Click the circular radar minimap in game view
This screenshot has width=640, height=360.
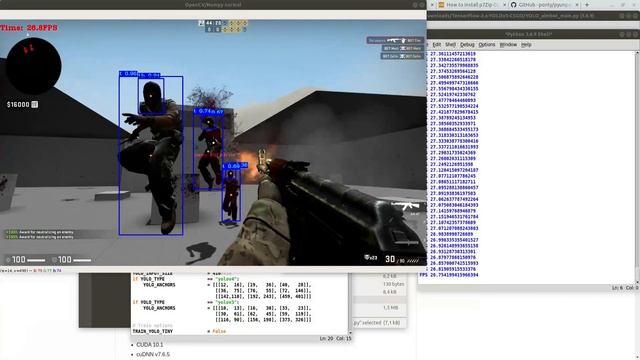coord(33,66)
